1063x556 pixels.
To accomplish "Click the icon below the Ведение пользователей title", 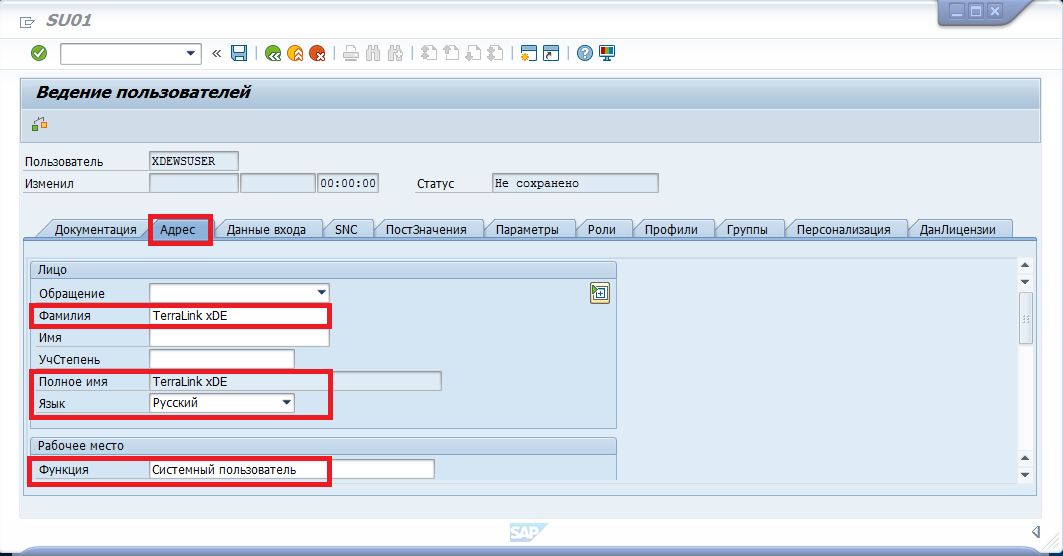I will click(x=40, y=125).
